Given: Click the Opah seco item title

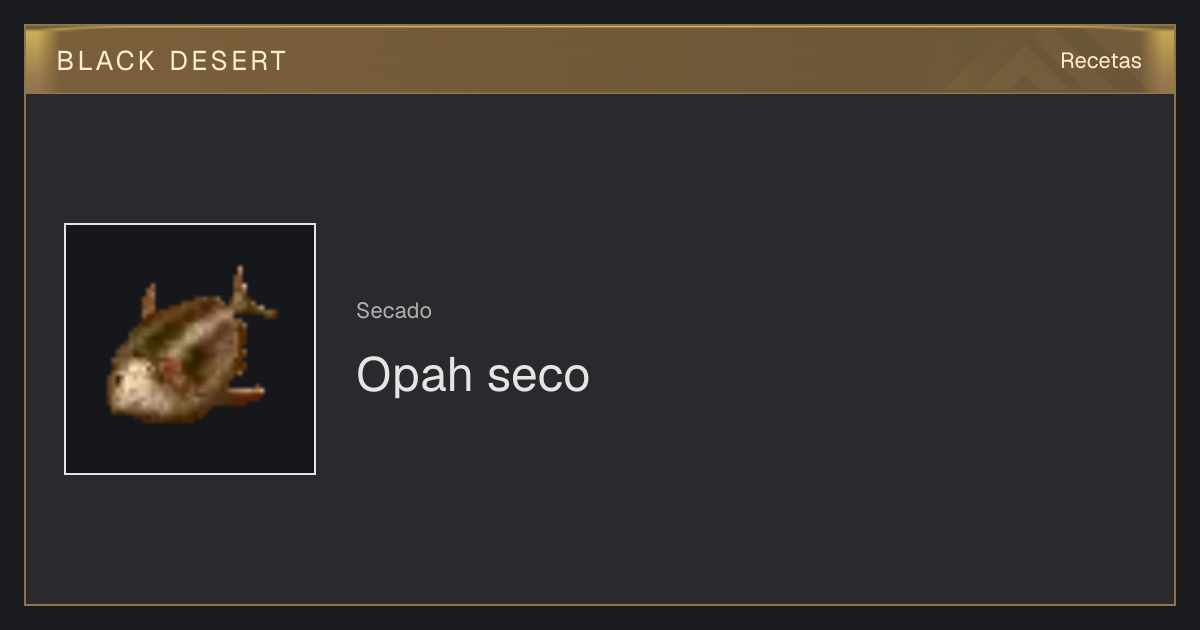Looking at the screenshot, I should click(x=473, y=374).
